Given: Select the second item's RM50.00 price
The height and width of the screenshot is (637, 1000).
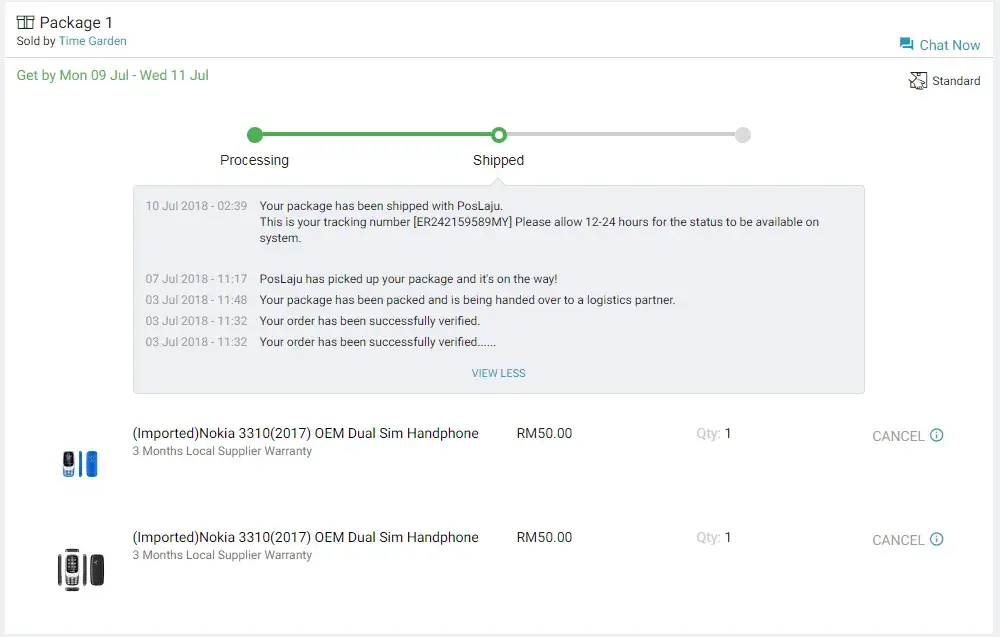Looking at the screenshot, I should click(x=544, y=537).
